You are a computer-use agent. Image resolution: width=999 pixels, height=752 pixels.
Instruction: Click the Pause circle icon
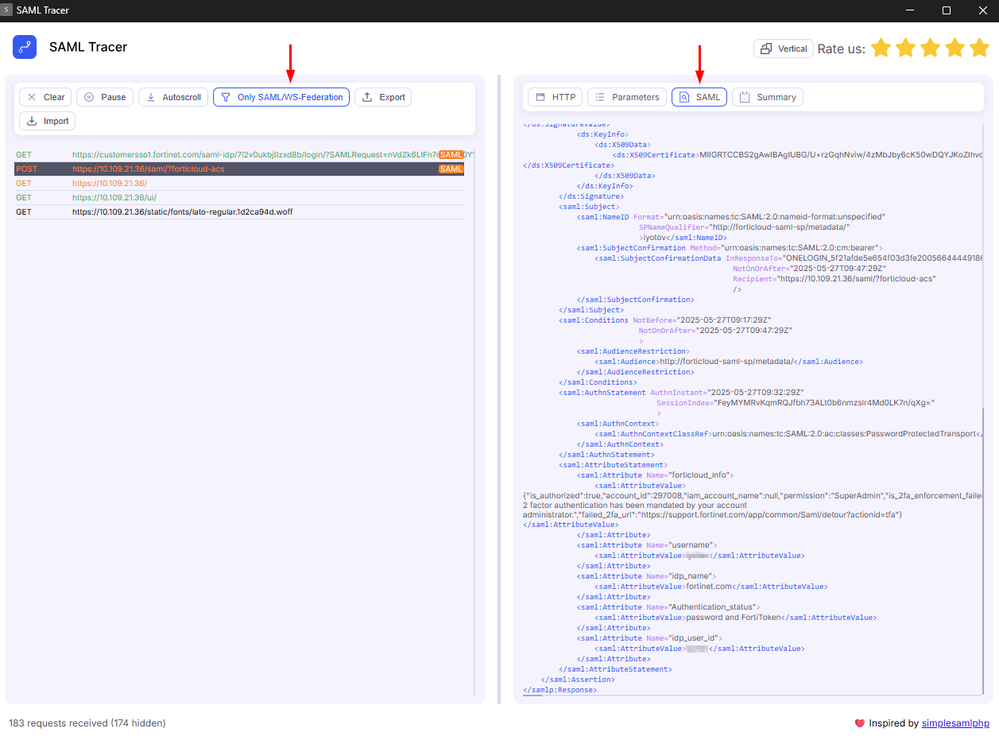pos(89,97)
